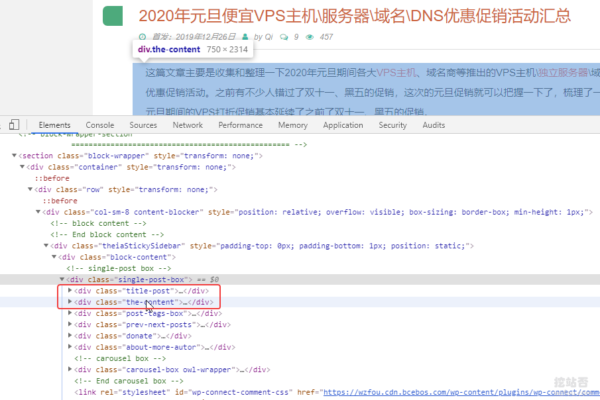Expand the post-tags-box div node

[70, 313]
